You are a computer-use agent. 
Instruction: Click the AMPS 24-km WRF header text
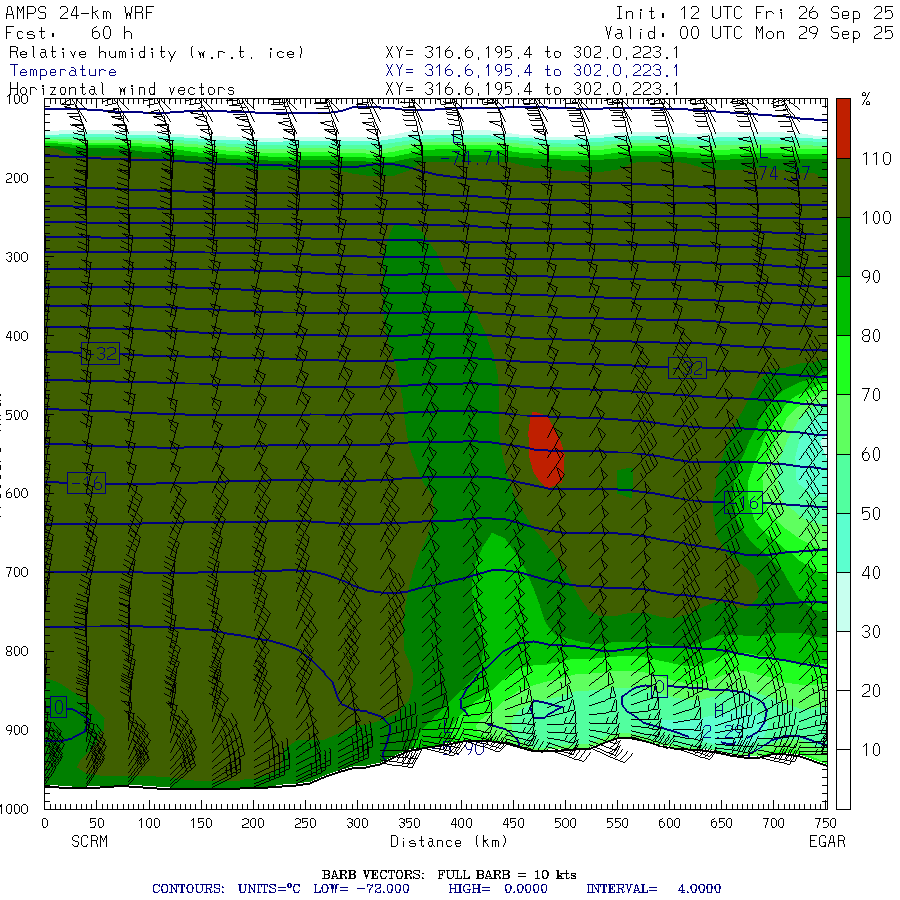73,14
